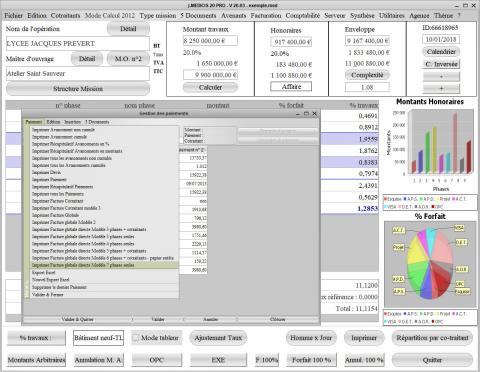Select Imprimer tous les Paiements entry

click(104, 194)
